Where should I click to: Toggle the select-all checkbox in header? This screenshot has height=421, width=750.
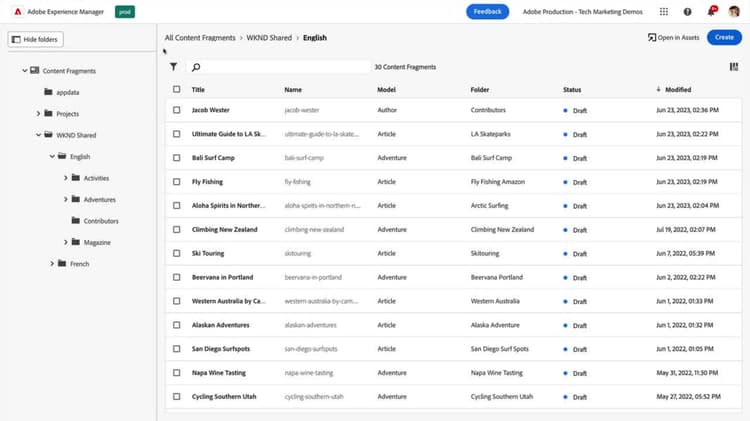176,89
